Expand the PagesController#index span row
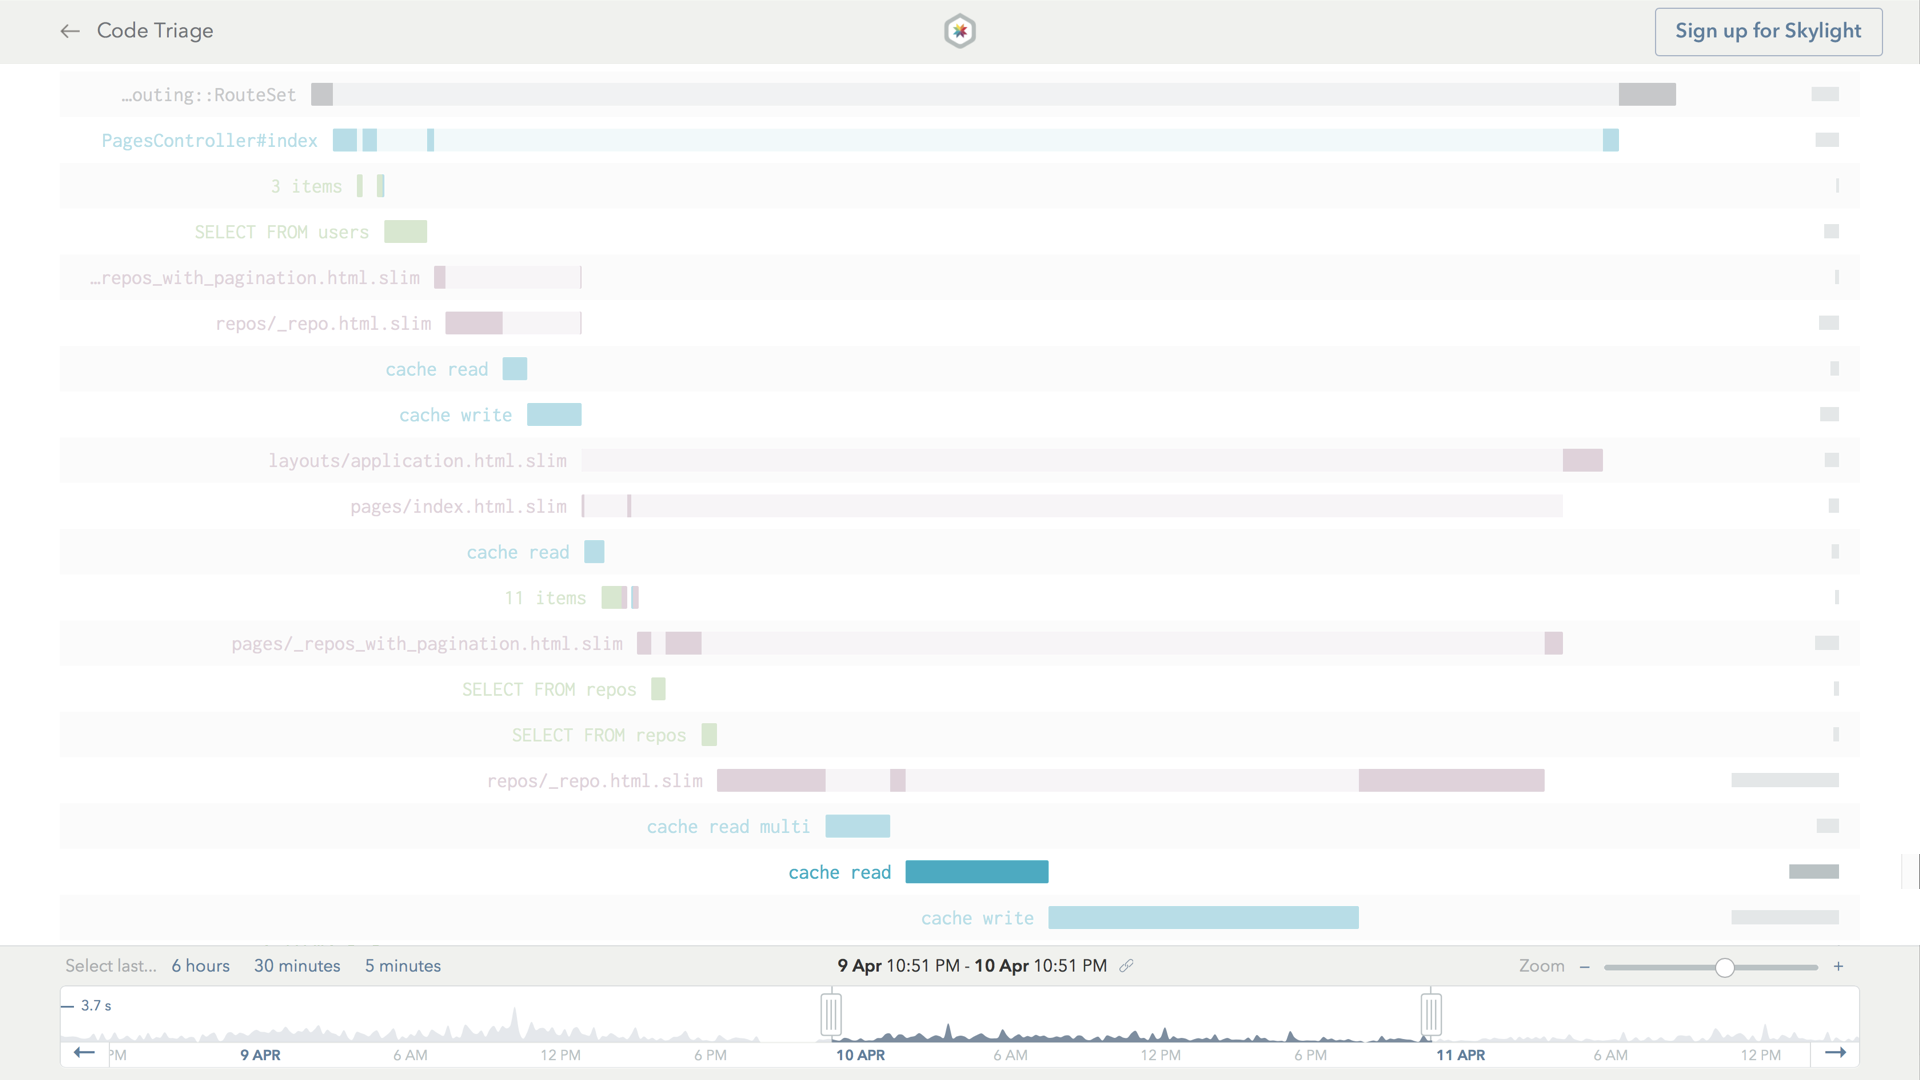 point(208,140)
